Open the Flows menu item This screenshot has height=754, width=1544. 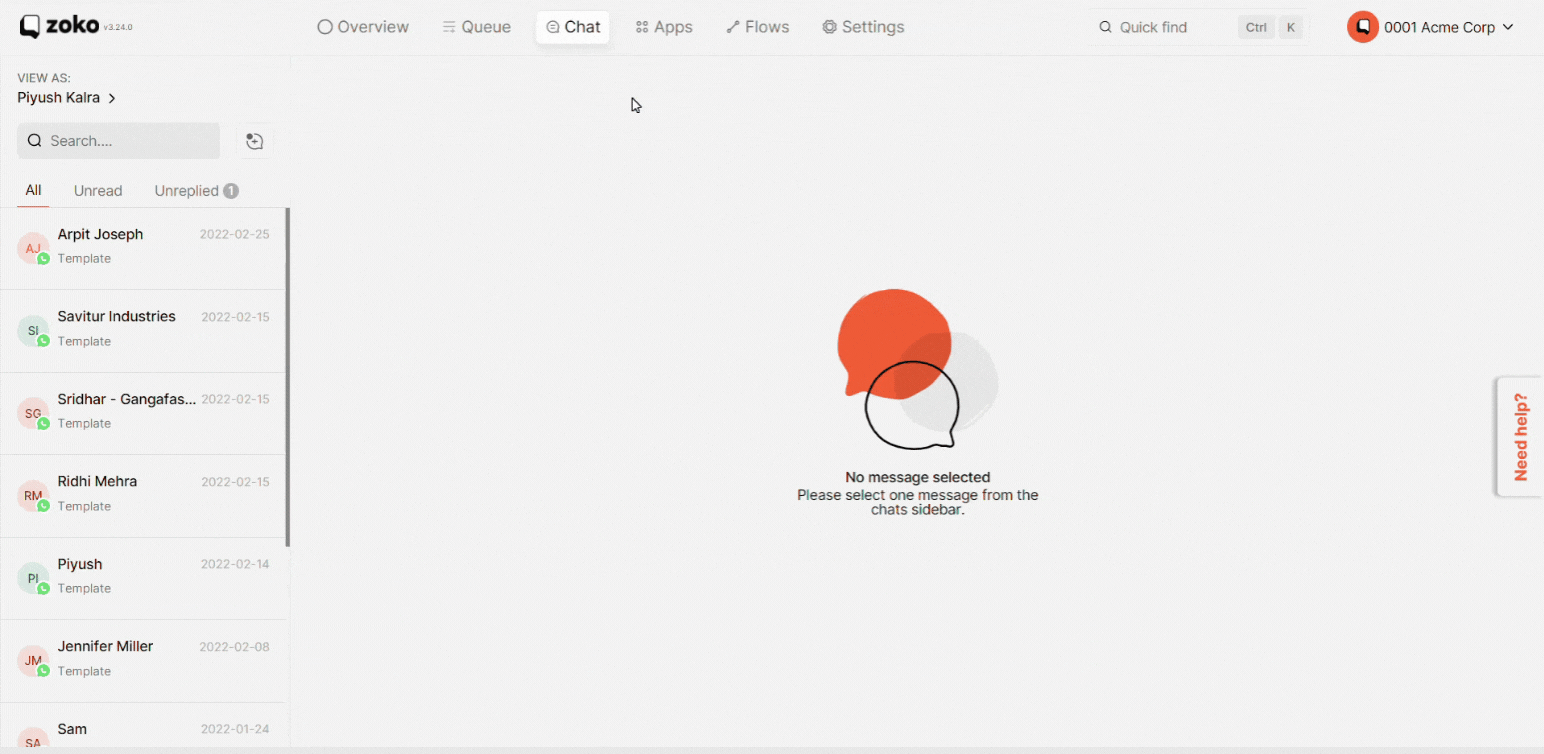click(x=758, y=27)
